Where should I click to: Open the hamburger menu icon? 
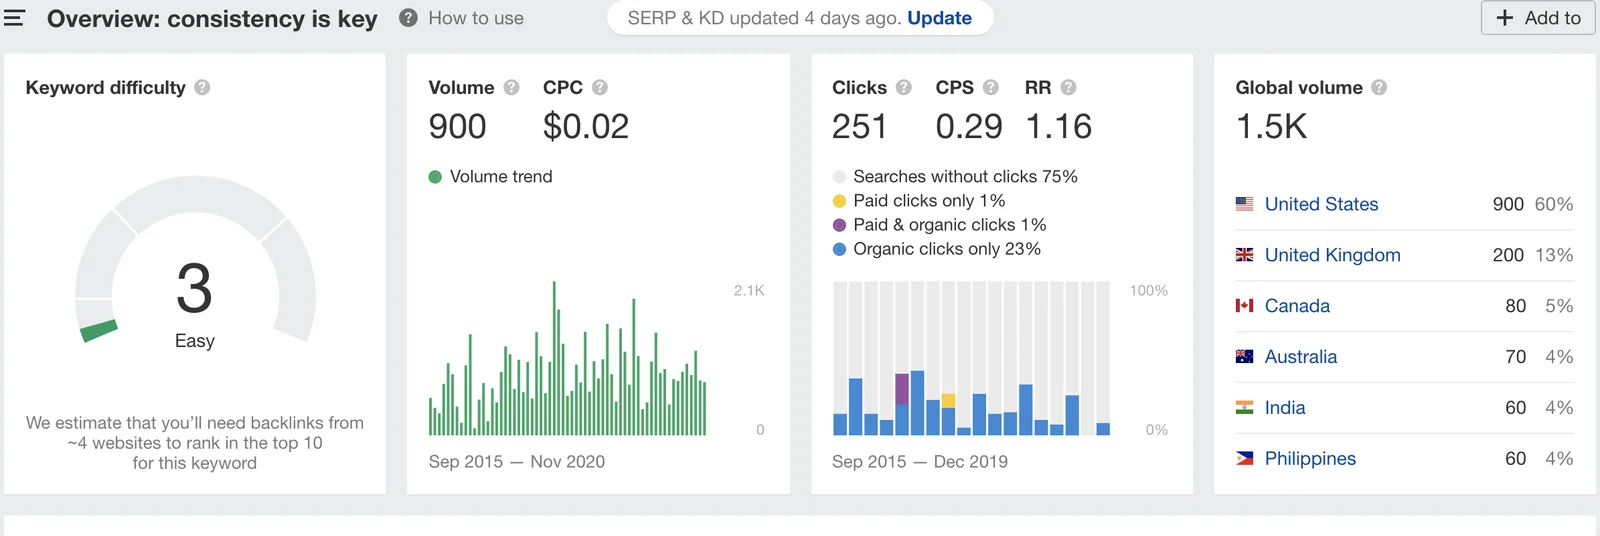(14, 18)
